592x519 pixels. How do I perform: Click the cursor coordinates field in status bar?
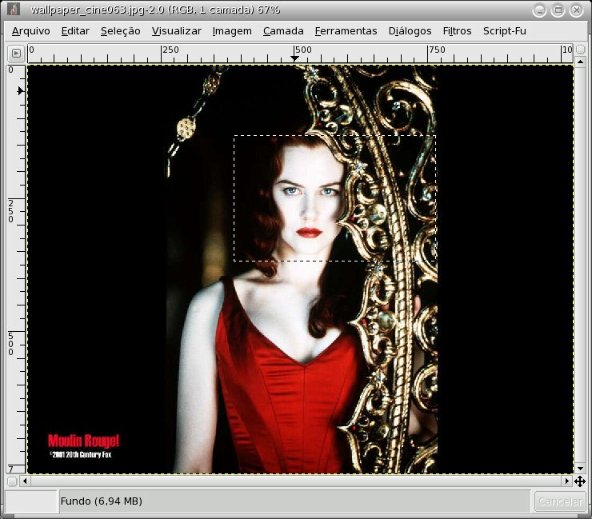pyautogui.click(x=32, y=501)
